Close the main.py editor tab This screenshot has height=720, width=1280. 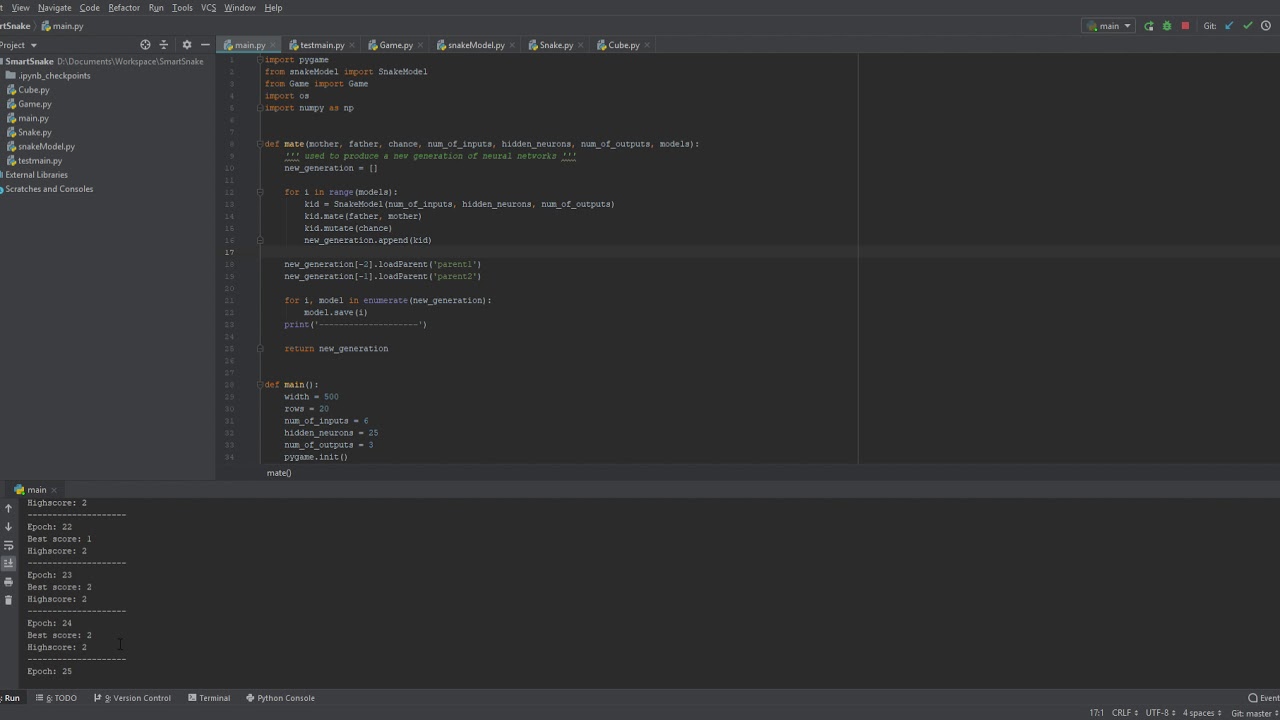(x=274, y=45)
